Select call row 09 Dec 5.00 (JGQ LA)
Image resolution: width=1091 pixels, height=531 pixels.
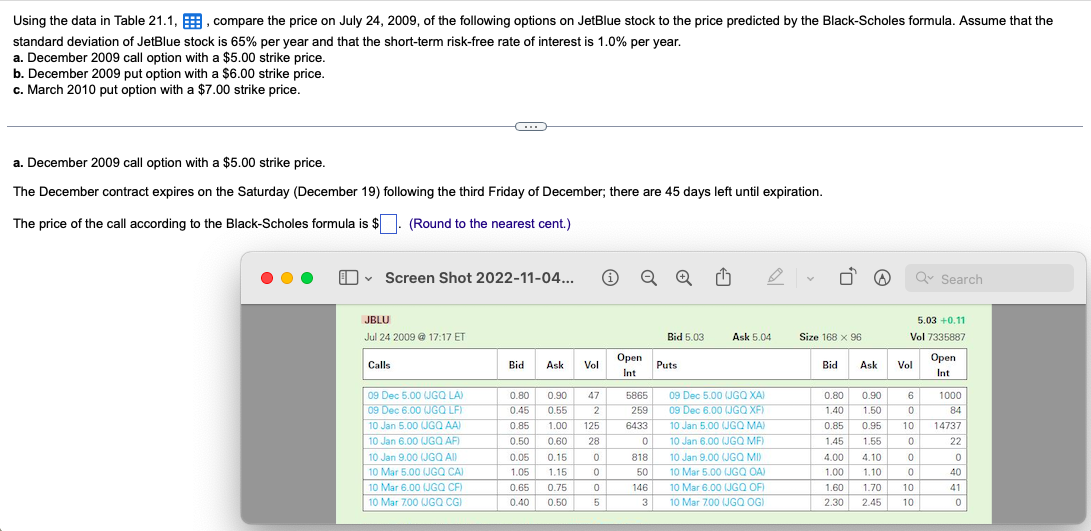[x=414, y=395]
